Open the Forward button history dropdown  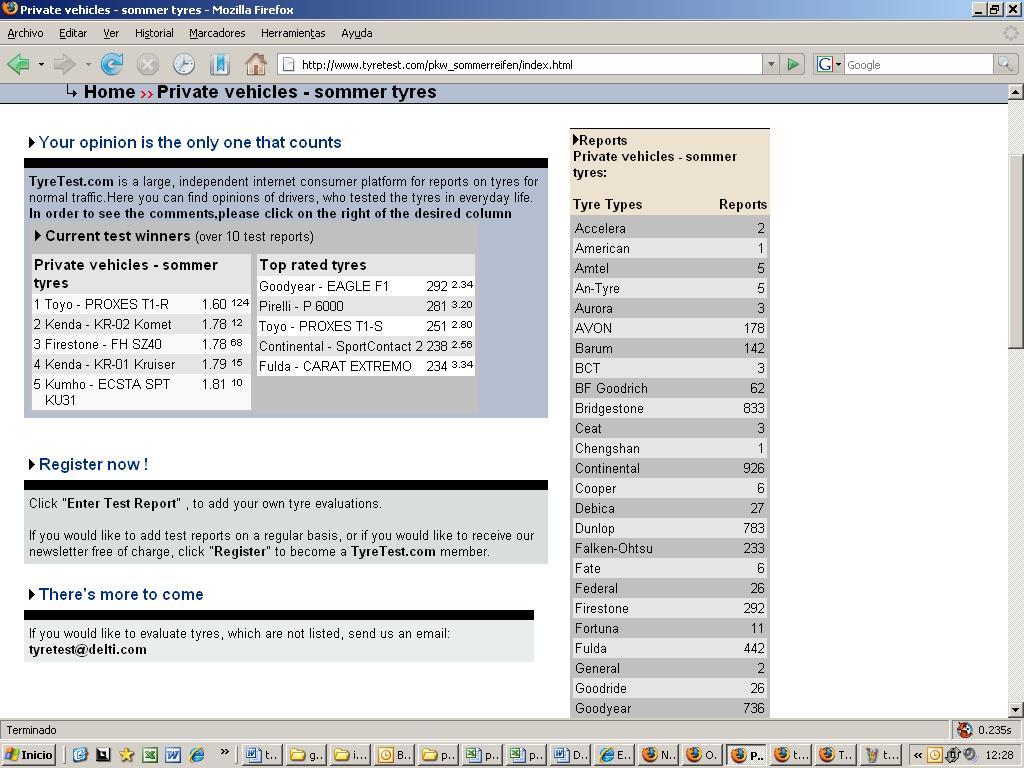(x=88, y=65)
